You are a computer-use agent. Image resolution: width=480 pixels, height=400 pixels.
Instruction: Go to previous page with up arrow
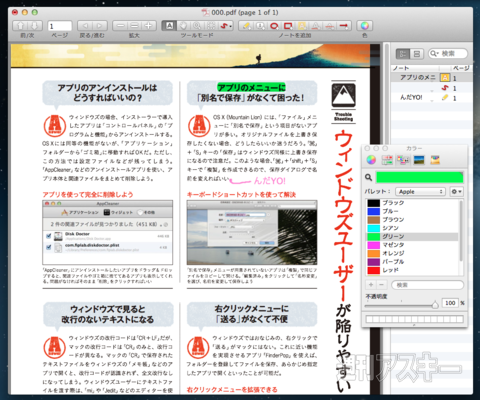pos(20,26)
